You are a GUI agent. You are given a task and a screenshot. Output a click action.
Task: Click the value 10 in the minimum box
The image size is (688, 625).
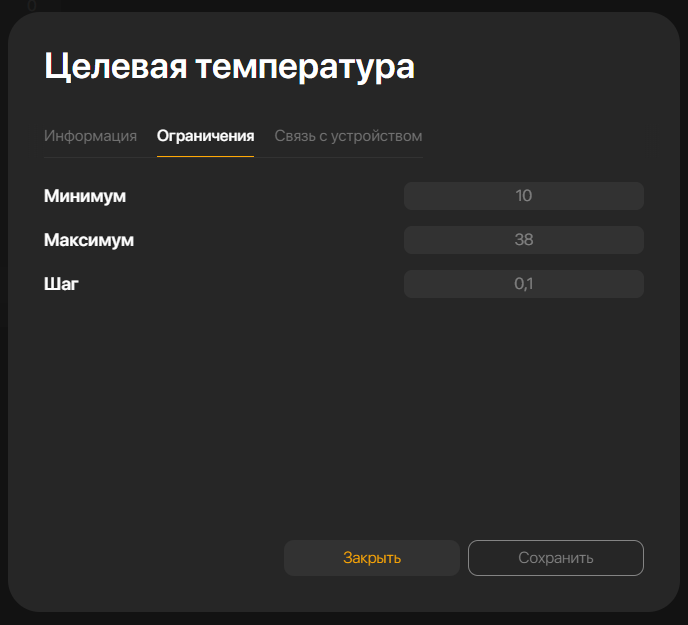[524, 196]
